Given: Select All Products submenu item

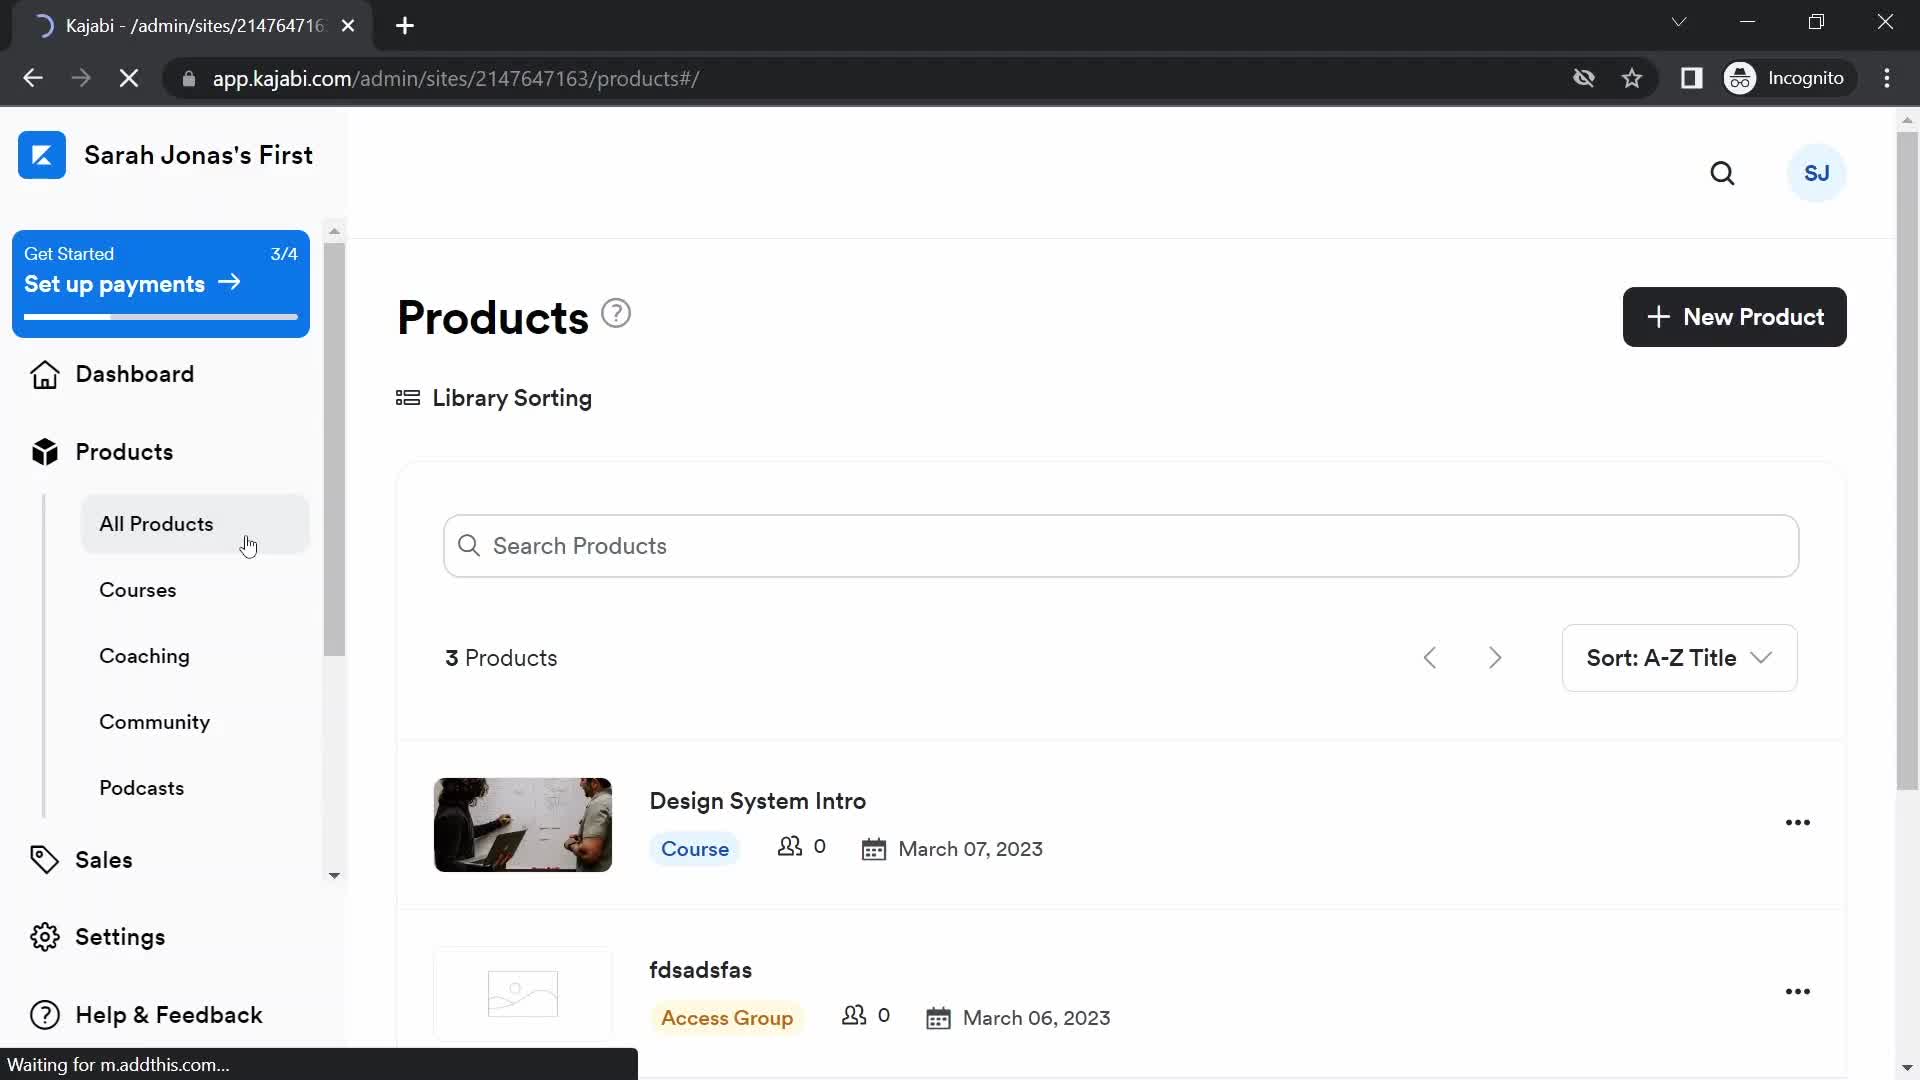Looking at the screenshot, I should 195,524.
